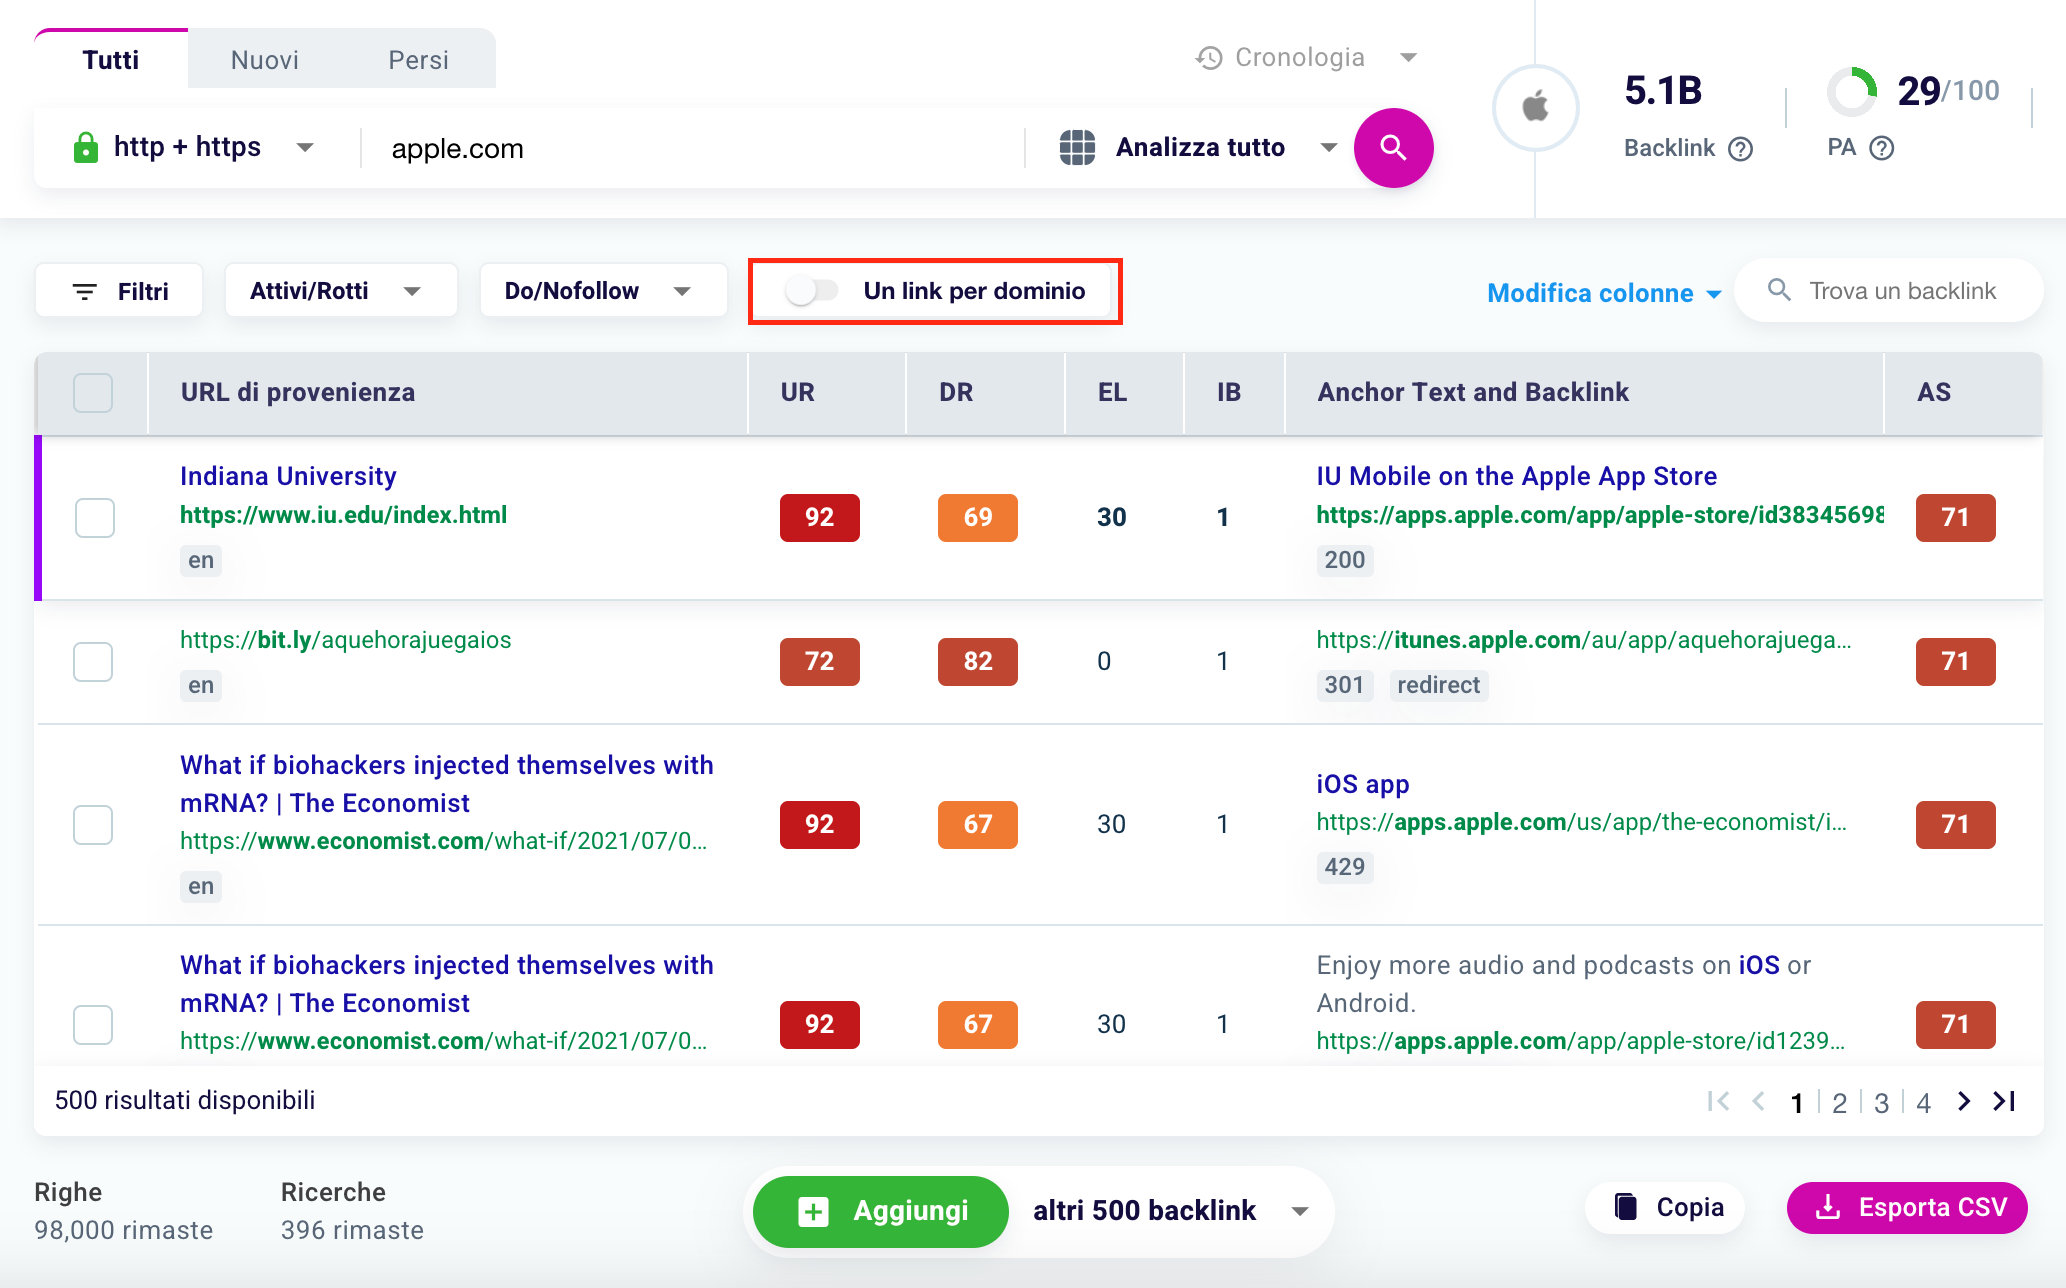Switch to the Tutti tab
This screenshot has height=1288, width=2066.
[x=111, y=59]
